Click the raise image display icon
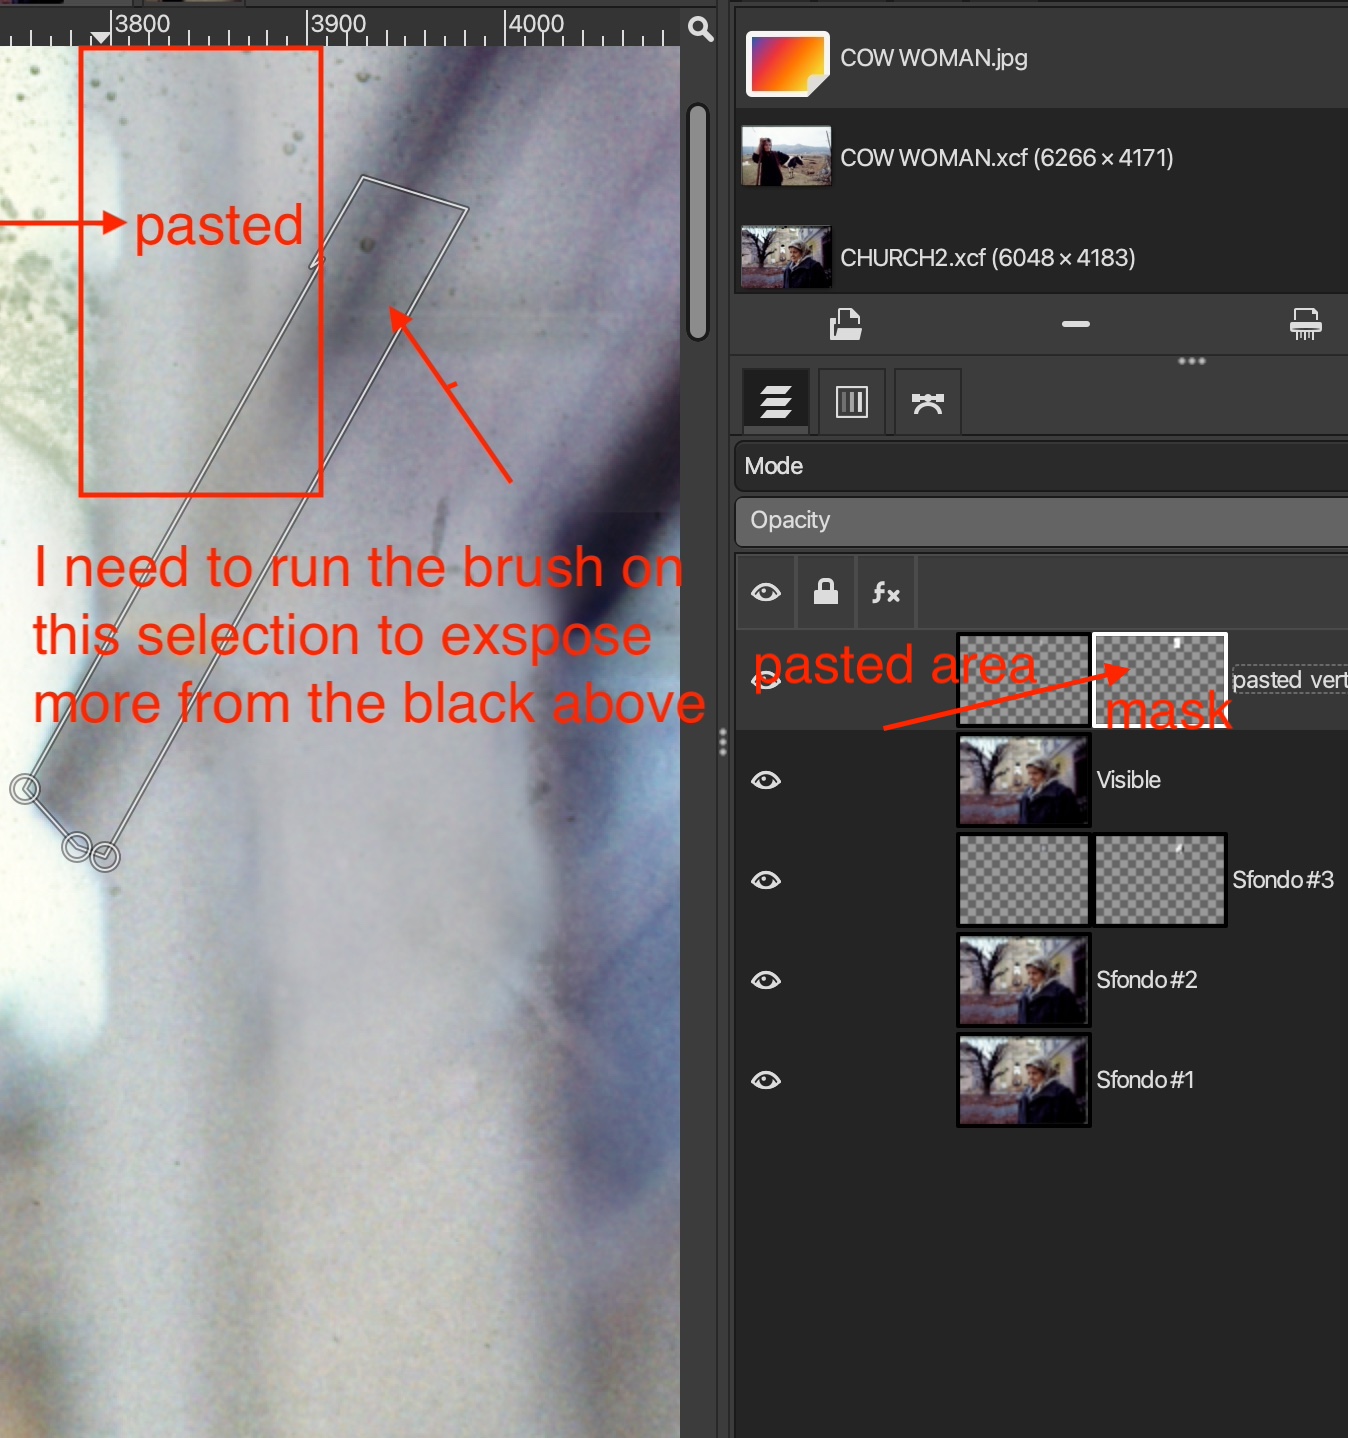The height and width of the screenshot is (1438, 1348). tap(845, 324)
